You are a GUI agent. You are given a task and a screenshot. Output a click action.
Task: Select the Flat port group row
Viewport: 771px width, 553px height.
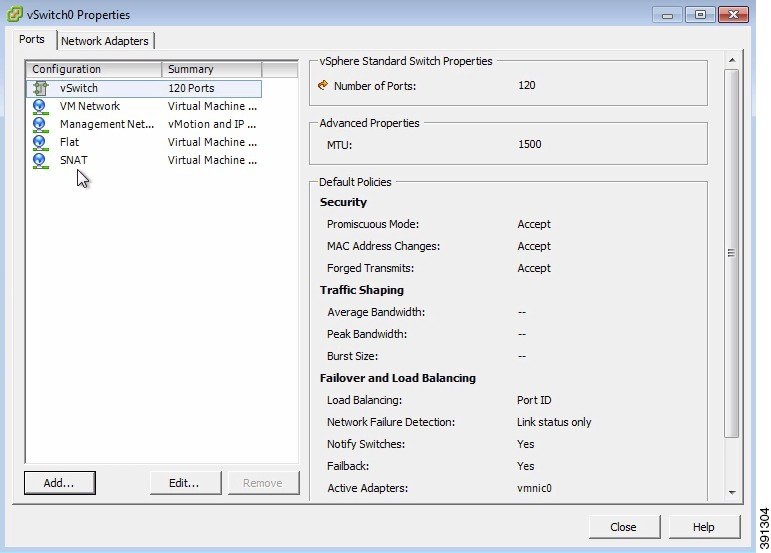(x=144, y=142)
